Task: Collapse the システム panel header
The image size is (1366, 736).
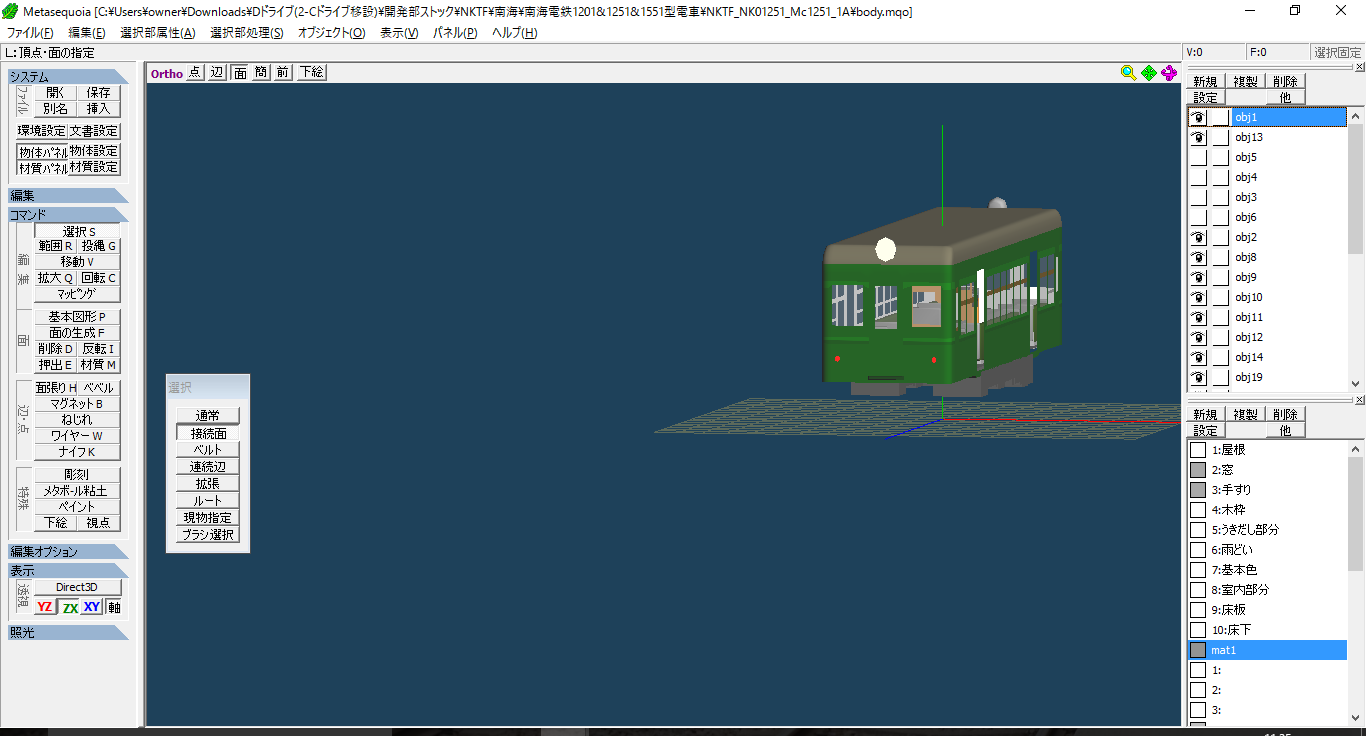Action: (68, 77)
